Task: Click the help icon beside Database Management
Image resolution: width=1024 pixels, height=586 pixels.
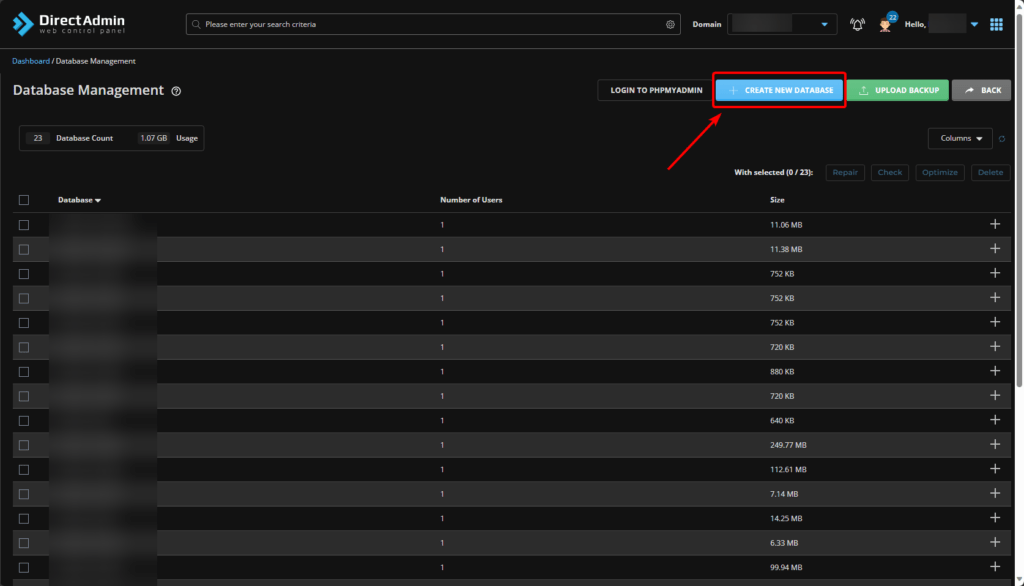Action: point(176,91)
